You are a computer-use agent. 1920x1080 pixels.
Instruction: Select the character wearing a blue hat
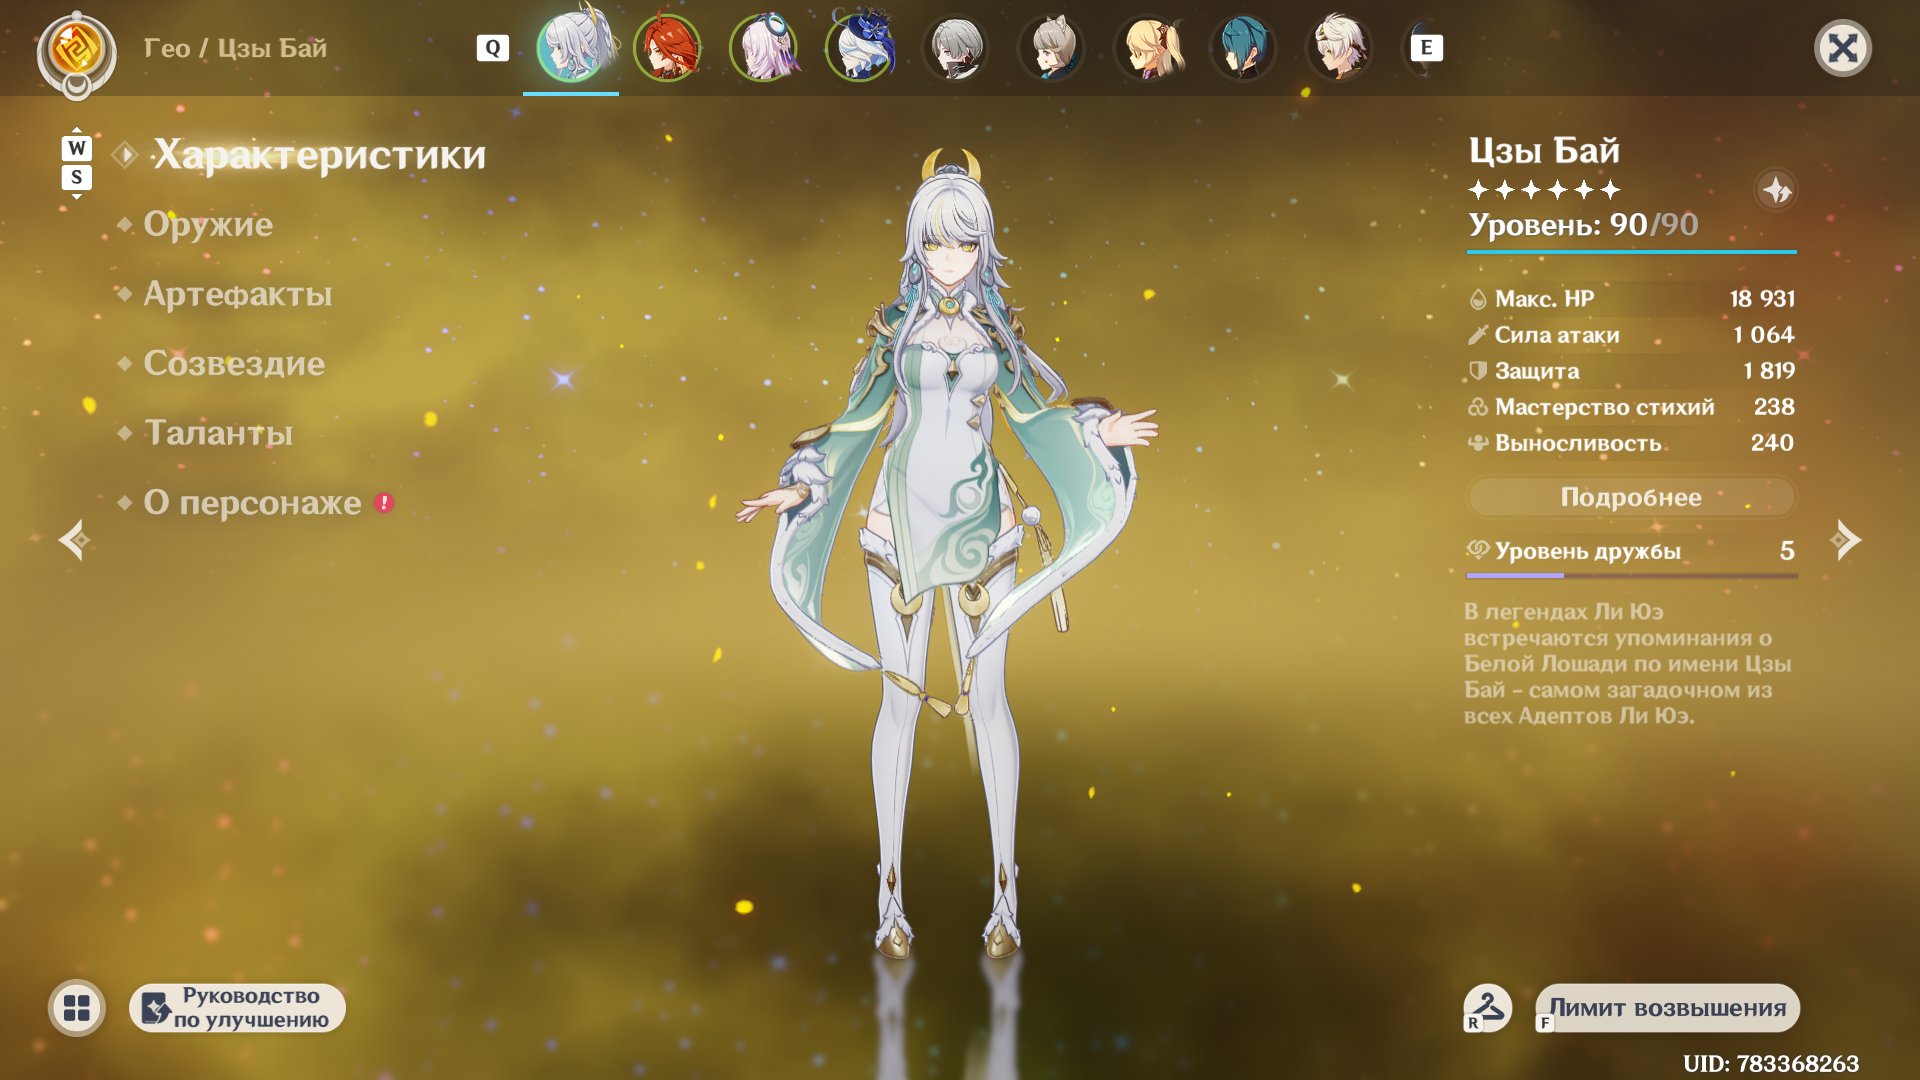click(859, 47)
